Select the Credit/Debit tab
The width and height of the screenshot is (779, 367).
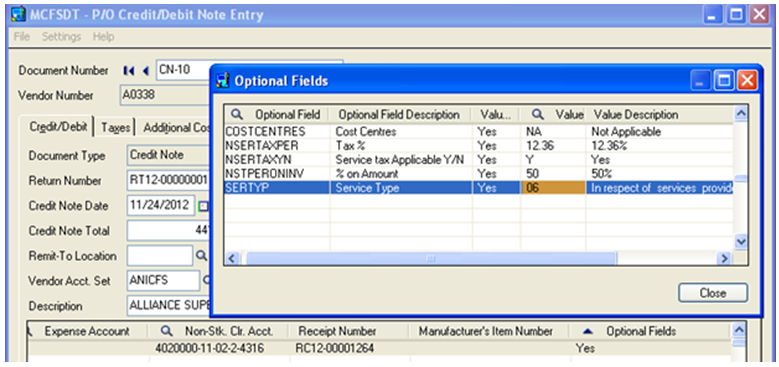[58, 127]
